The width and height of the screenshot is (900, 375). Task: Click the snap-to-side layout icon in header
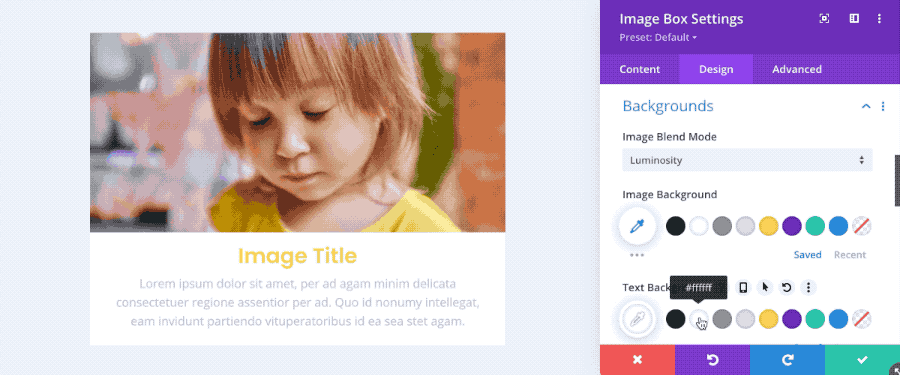coord(854,19)
